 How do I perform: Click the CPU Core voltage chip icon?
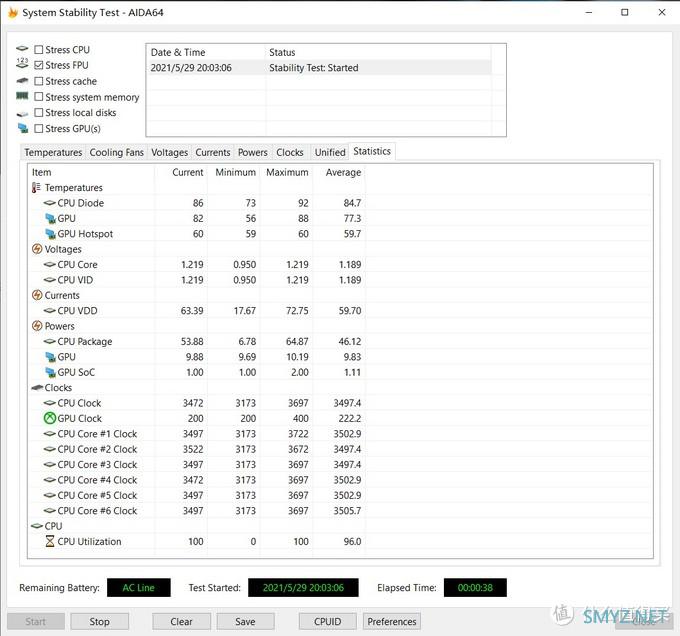(x=50, y=264)
